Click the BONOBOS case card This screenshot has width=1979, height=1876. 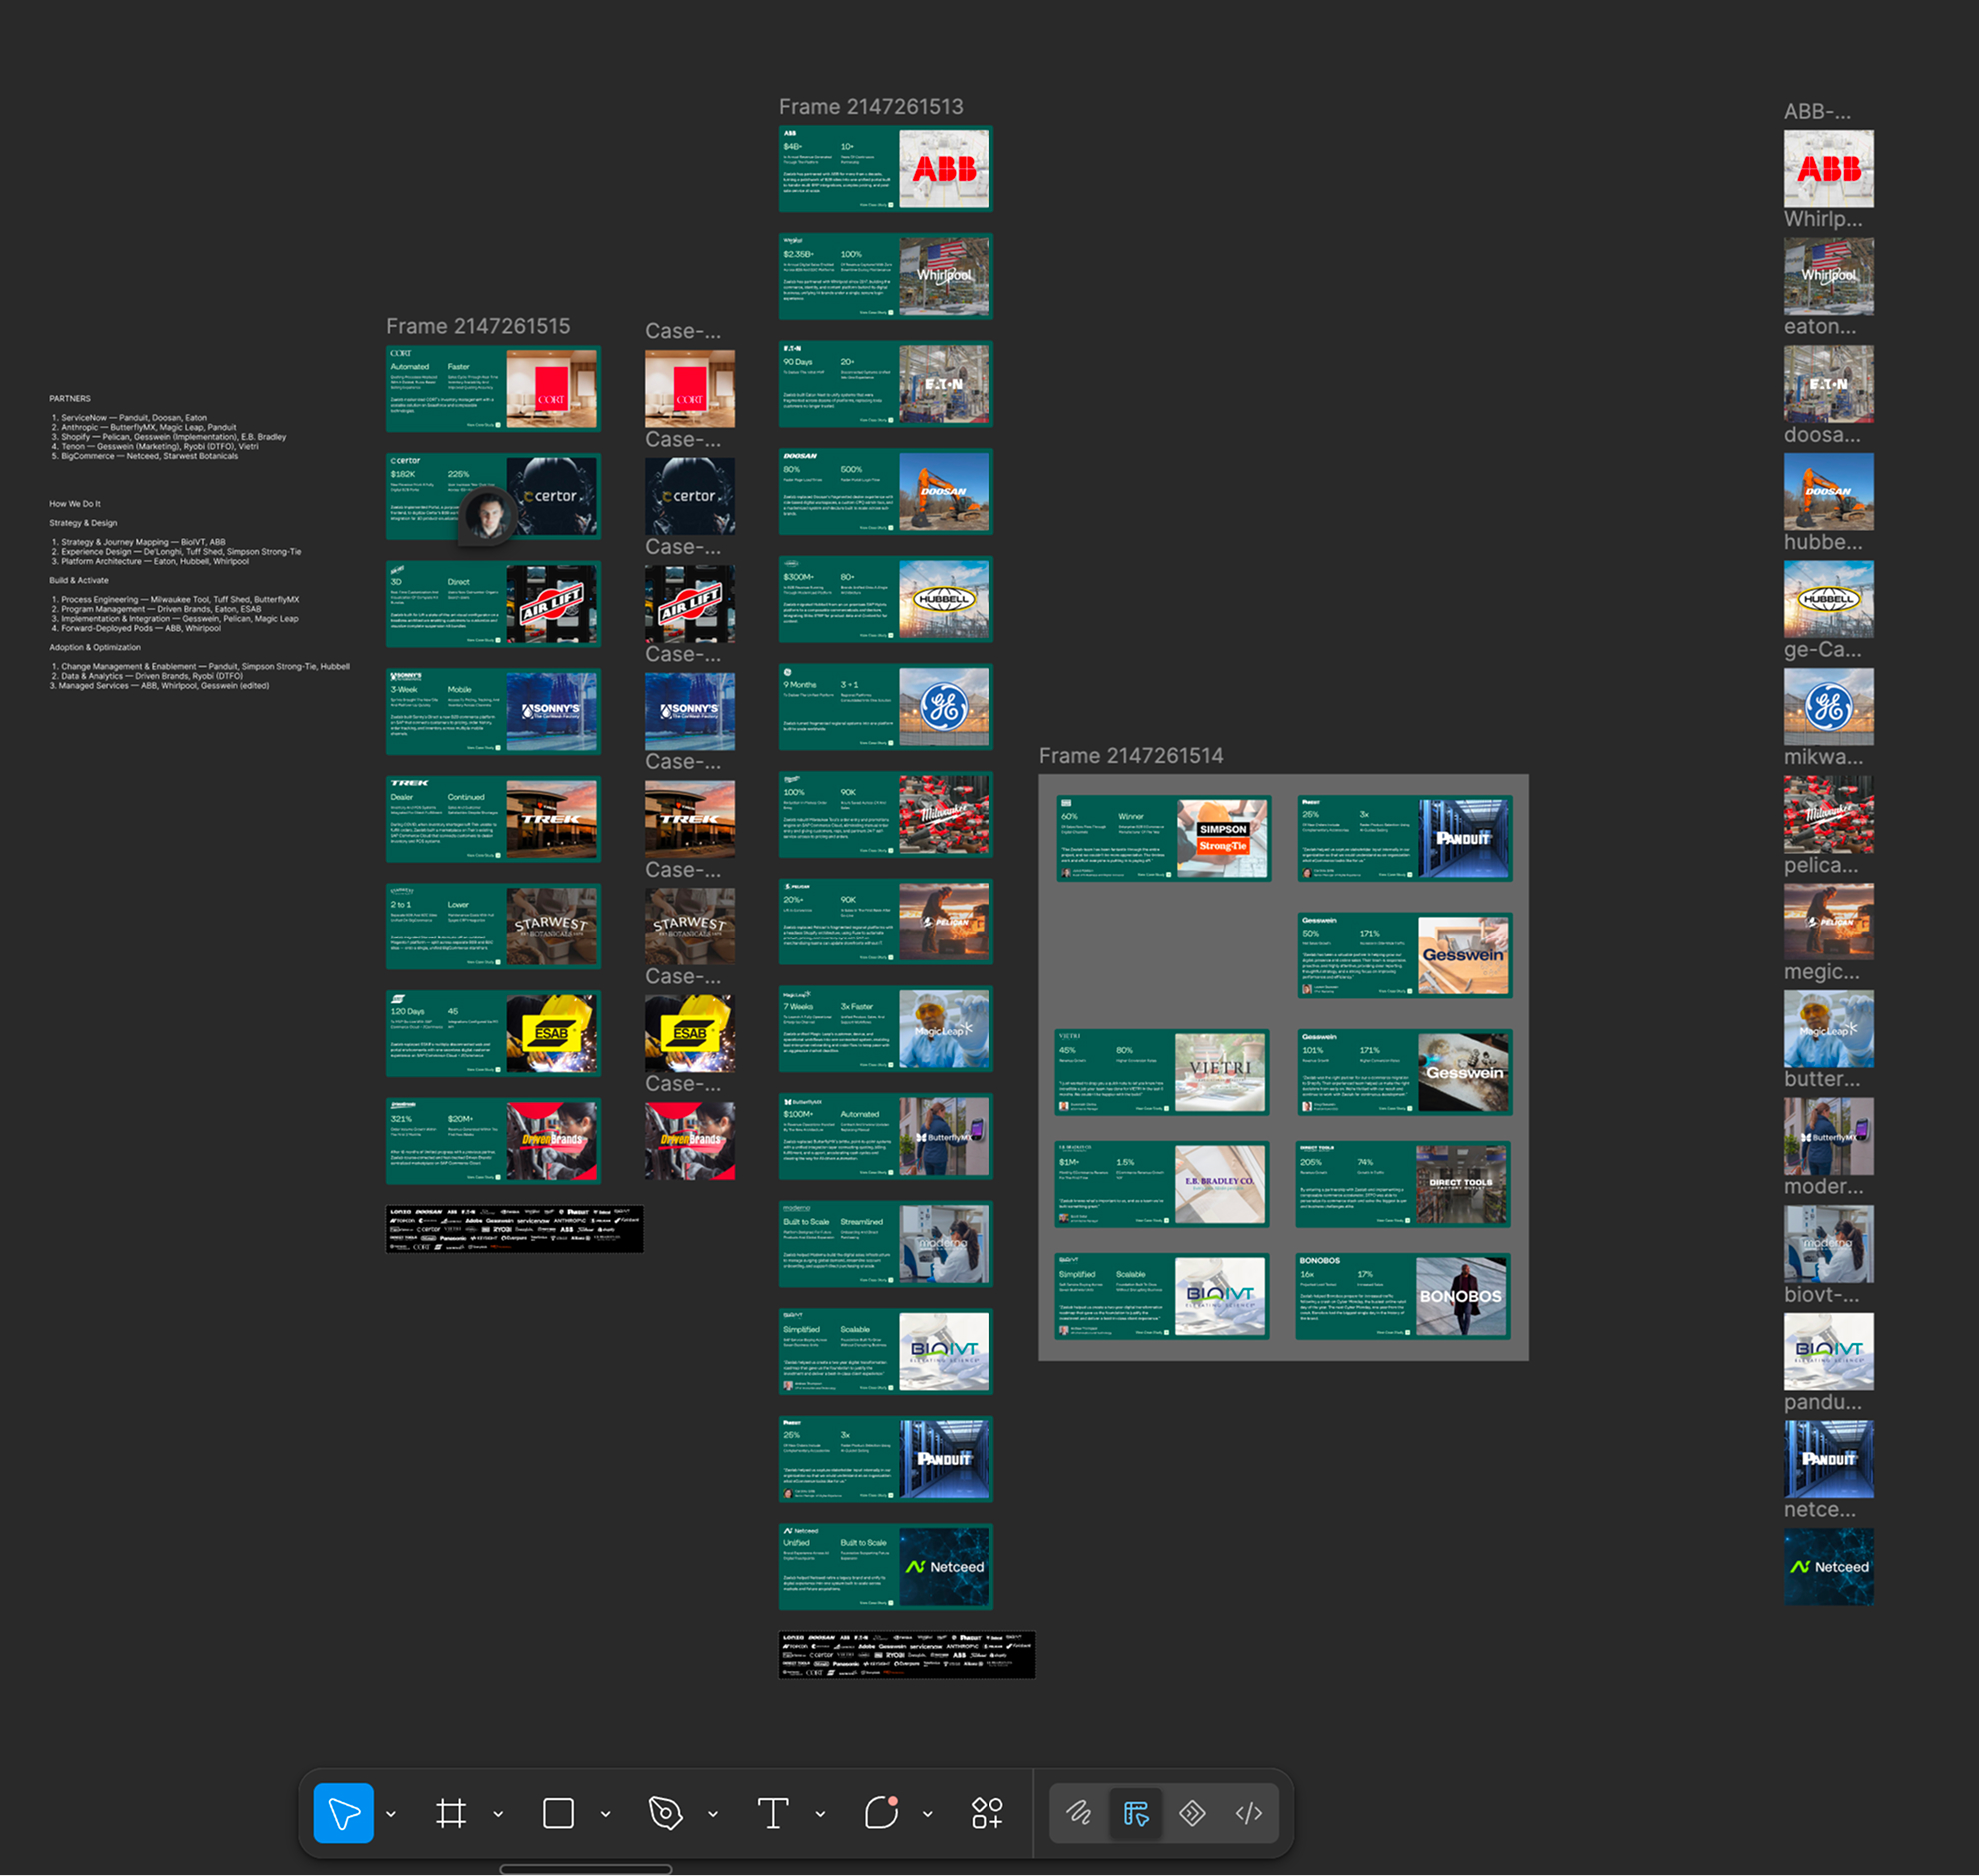tap(1403, 1296)
